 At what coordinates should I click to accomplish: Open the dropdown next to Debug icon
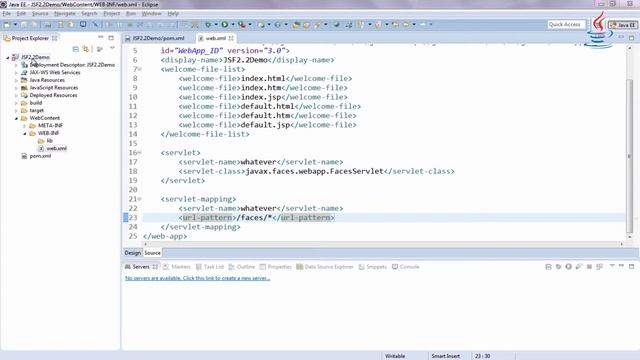[216, 24]
